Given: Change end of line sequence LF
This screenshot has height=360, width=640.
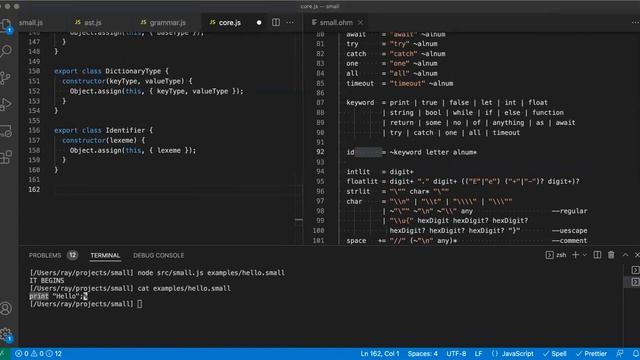Looking at the screenshot, I should pyautogui.click(x=478, y=353).
